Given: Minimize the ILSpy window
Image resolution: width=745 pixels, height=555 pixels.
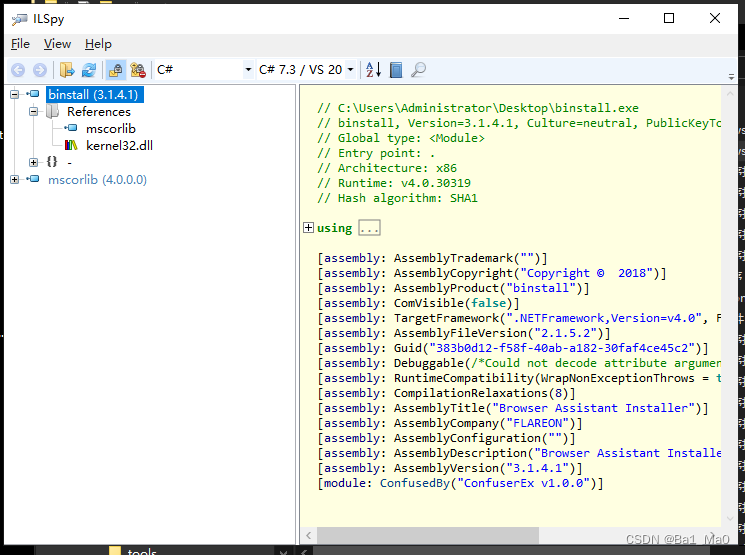Looking at the screenshot, I should (624, 19).
